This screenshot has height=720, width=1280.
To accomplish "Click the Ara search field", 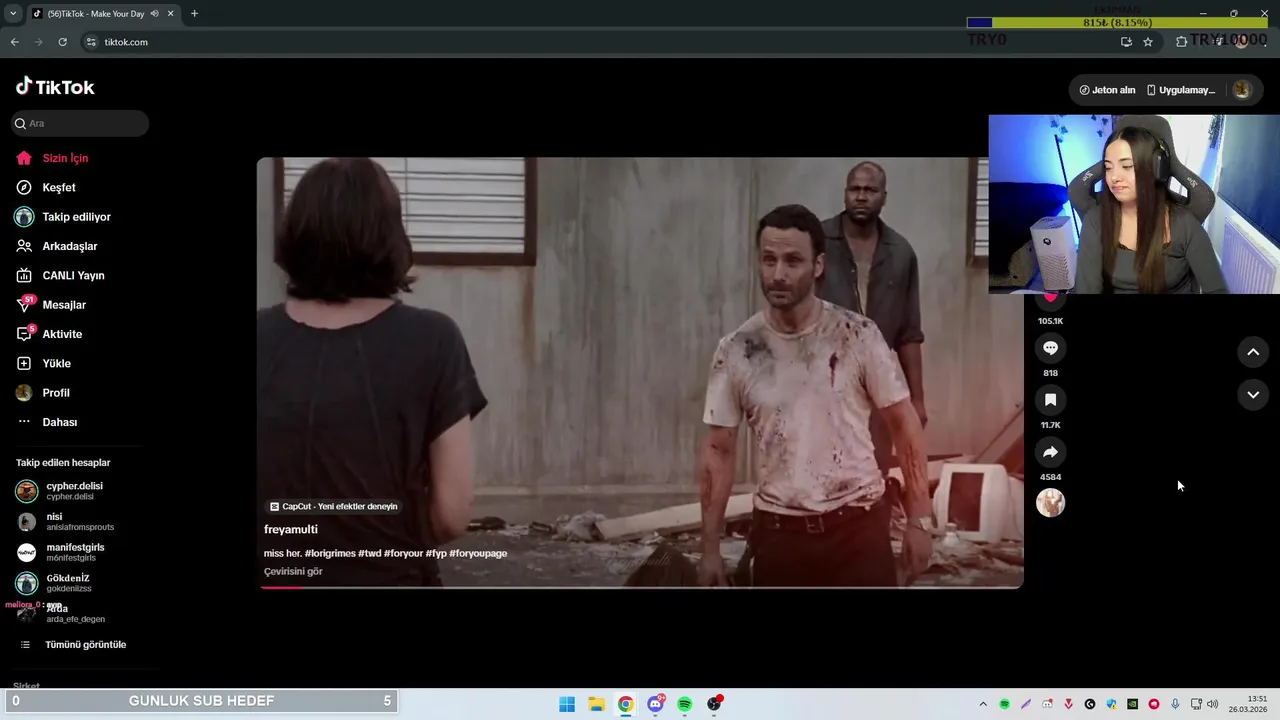I will point(80,123).
